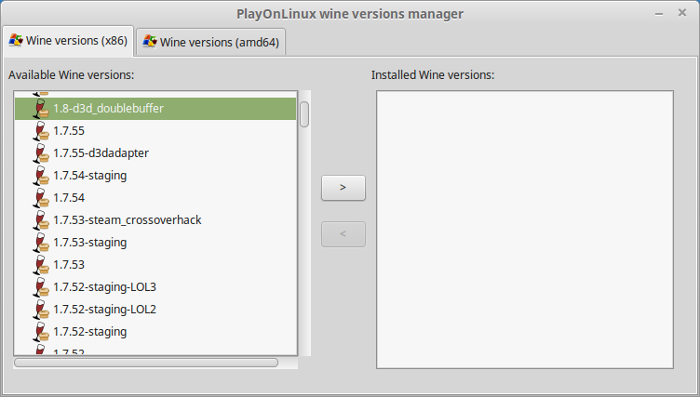Viewport: 700px width, 397px height.
Task: Click the wine glass icon for 1.7.54
Action: point(41,198)
